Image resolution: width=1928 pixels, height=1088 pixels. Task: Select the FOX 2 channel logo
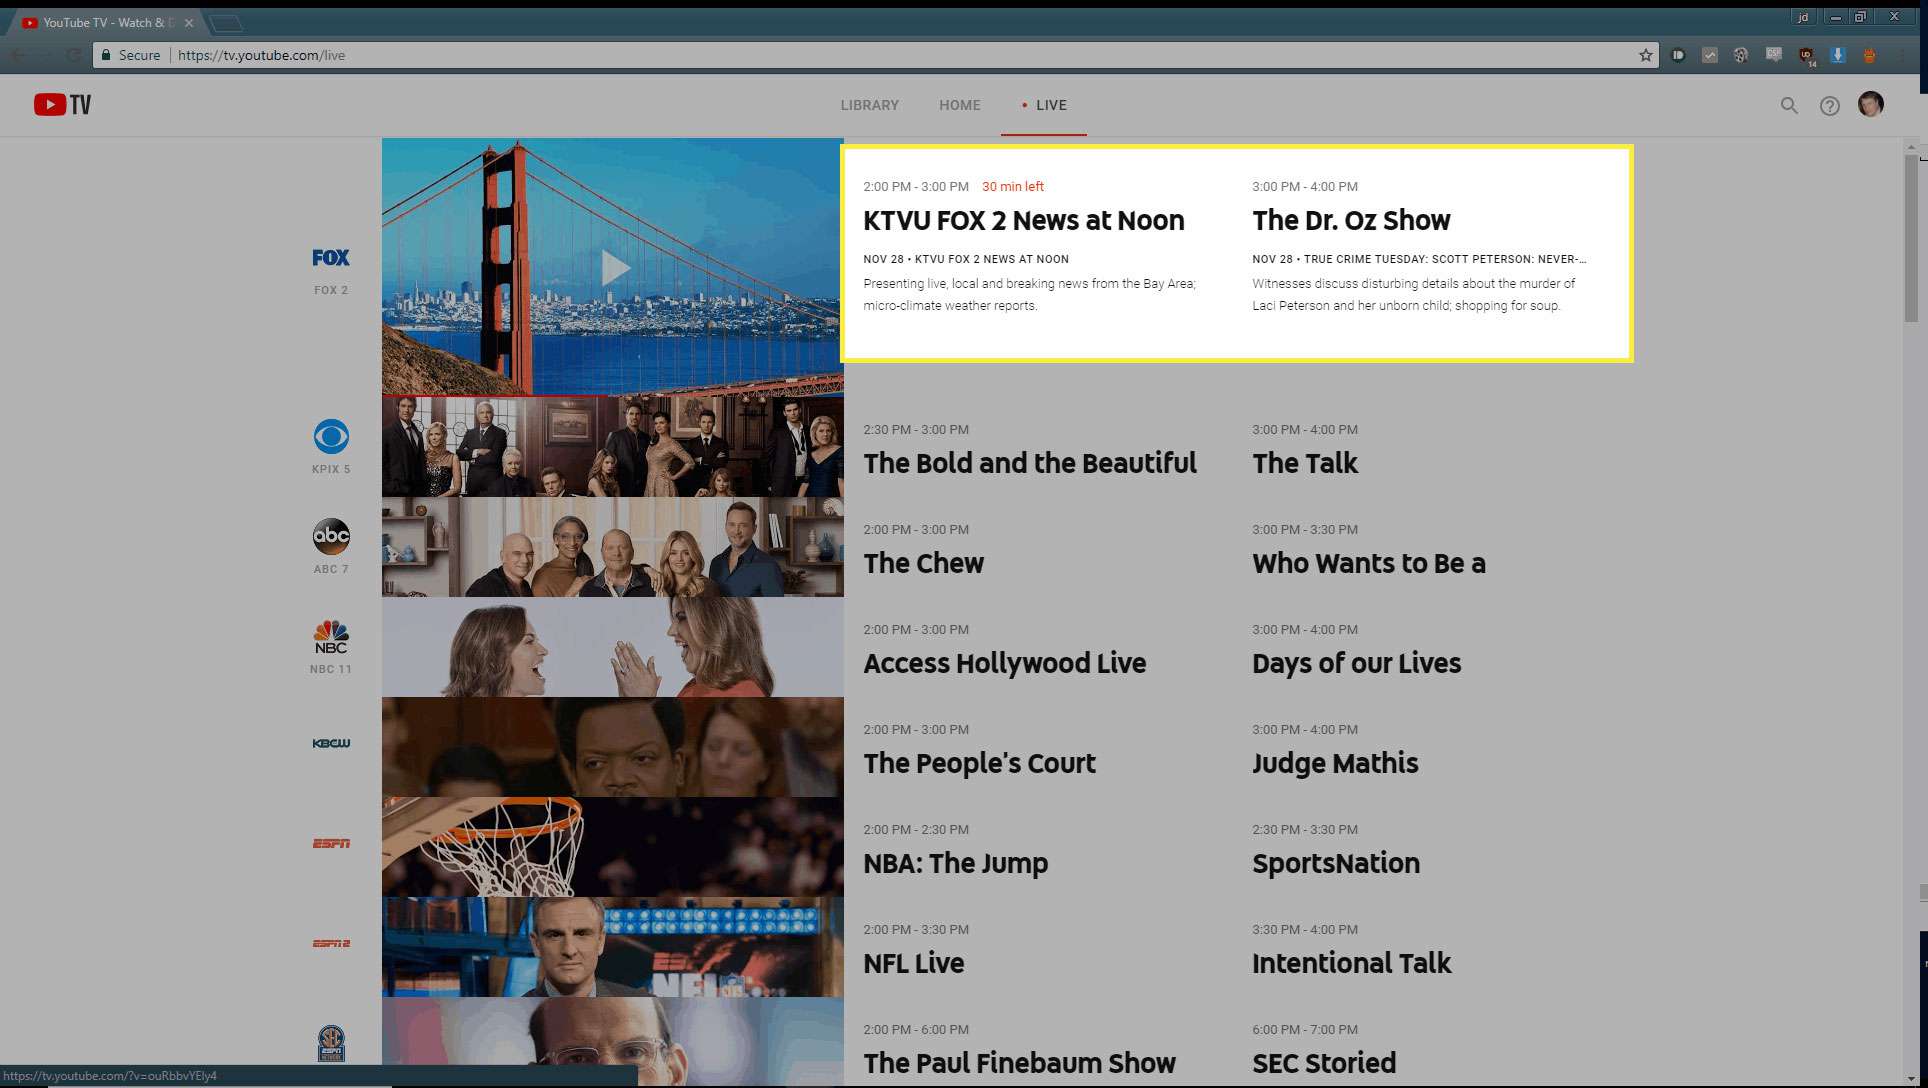tap(331, 258)
